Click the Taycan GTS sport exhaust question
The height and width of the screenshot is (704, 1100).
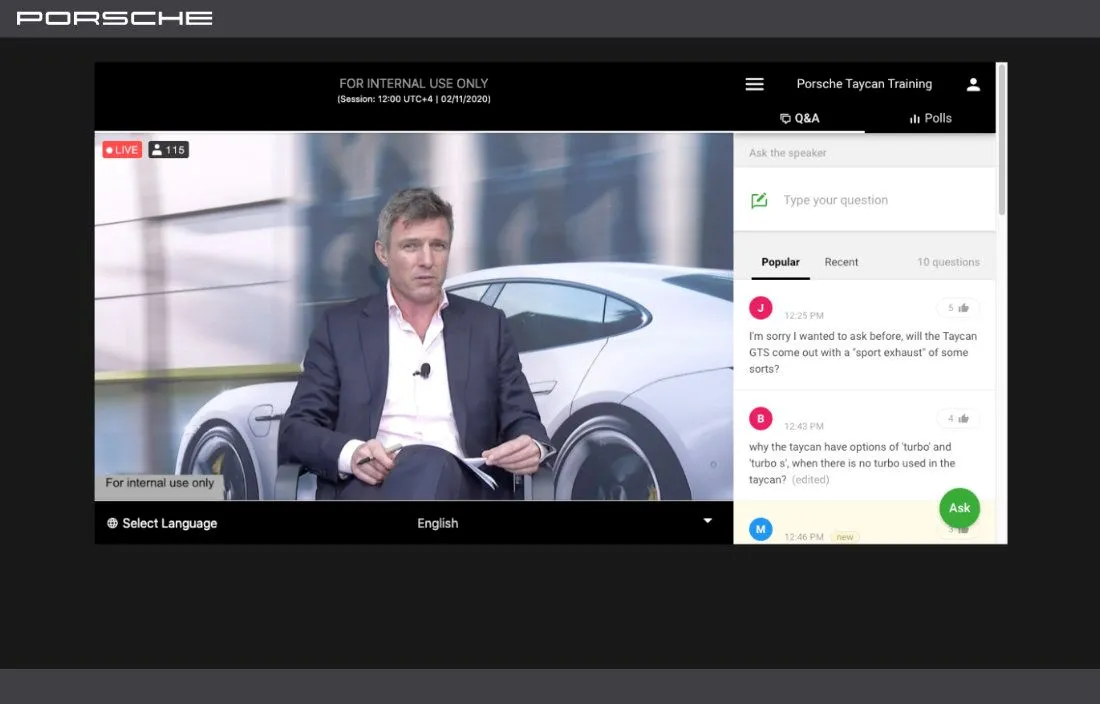pyautogui.click(x=863, y=353)
